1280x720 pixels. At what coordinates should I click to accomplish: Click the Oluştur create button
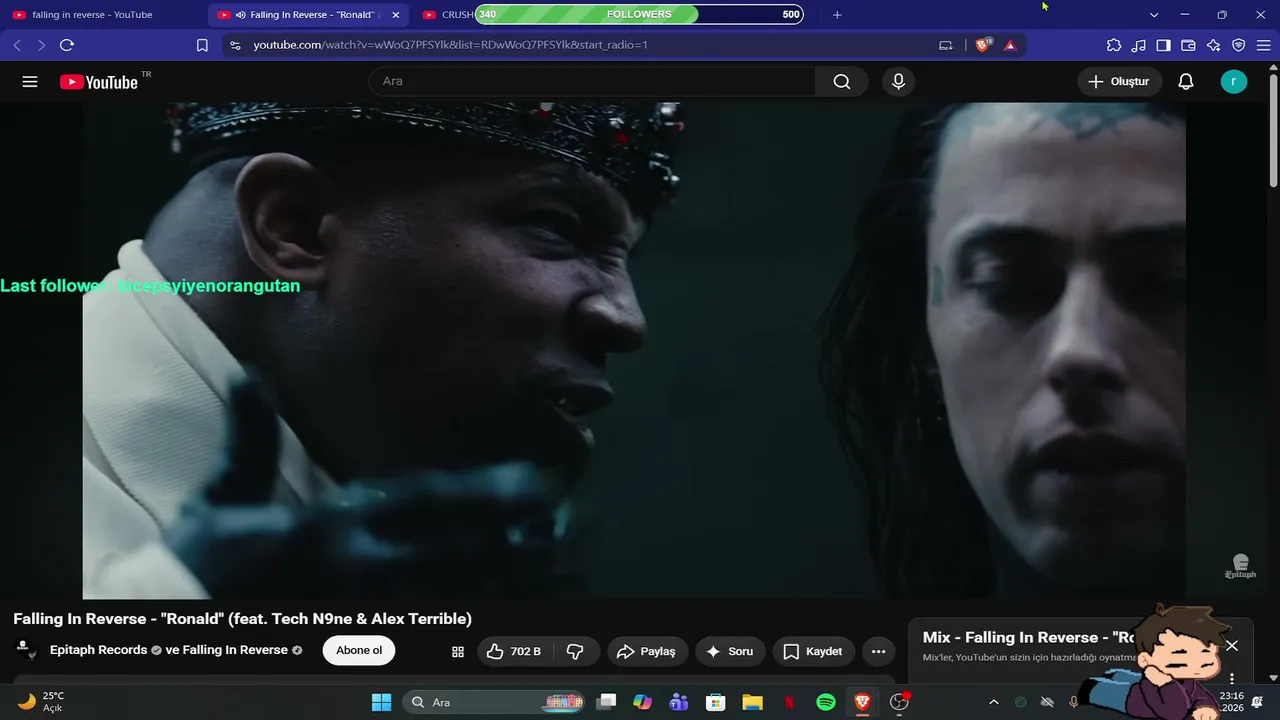click(x=1118, y=82)
